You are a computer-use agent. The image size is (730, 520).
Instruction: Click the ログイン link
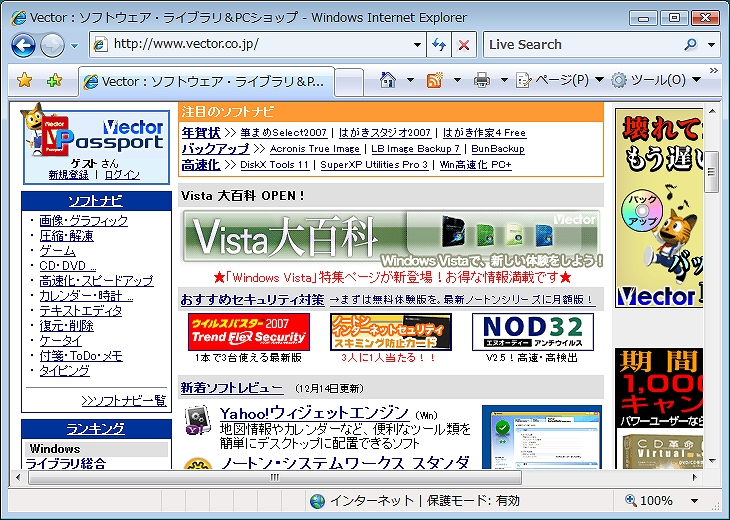point(122,175)
